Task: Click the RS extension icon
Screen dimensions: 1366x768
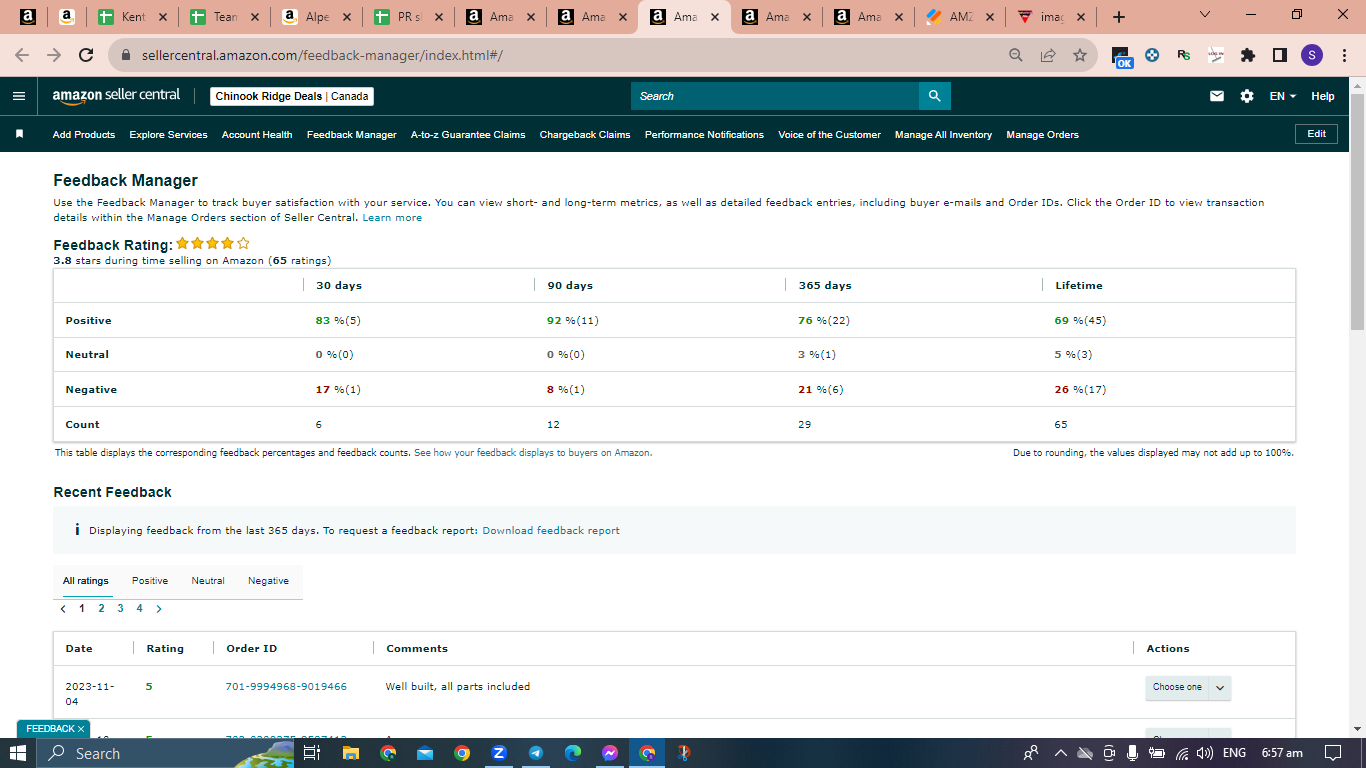Action: click(1184, 55)
